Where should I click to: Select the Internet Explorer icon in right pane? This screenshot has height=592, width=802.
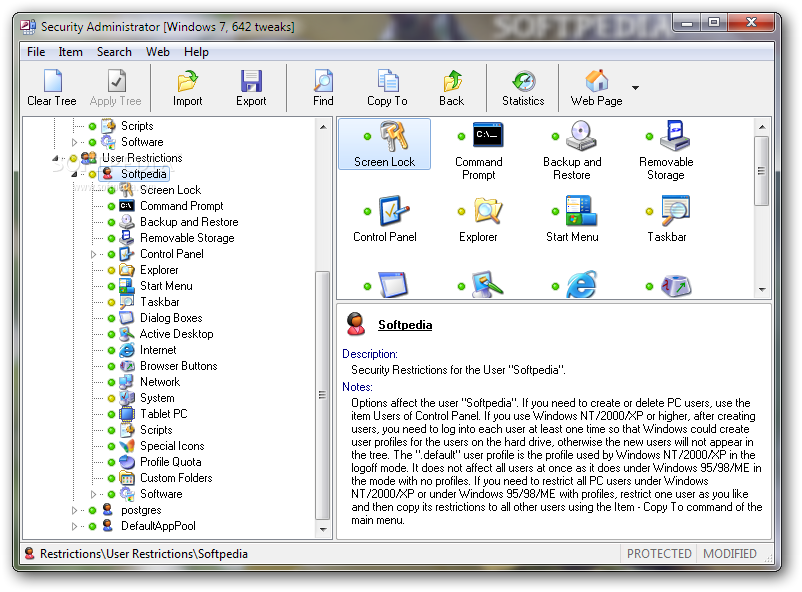(581, 284)
